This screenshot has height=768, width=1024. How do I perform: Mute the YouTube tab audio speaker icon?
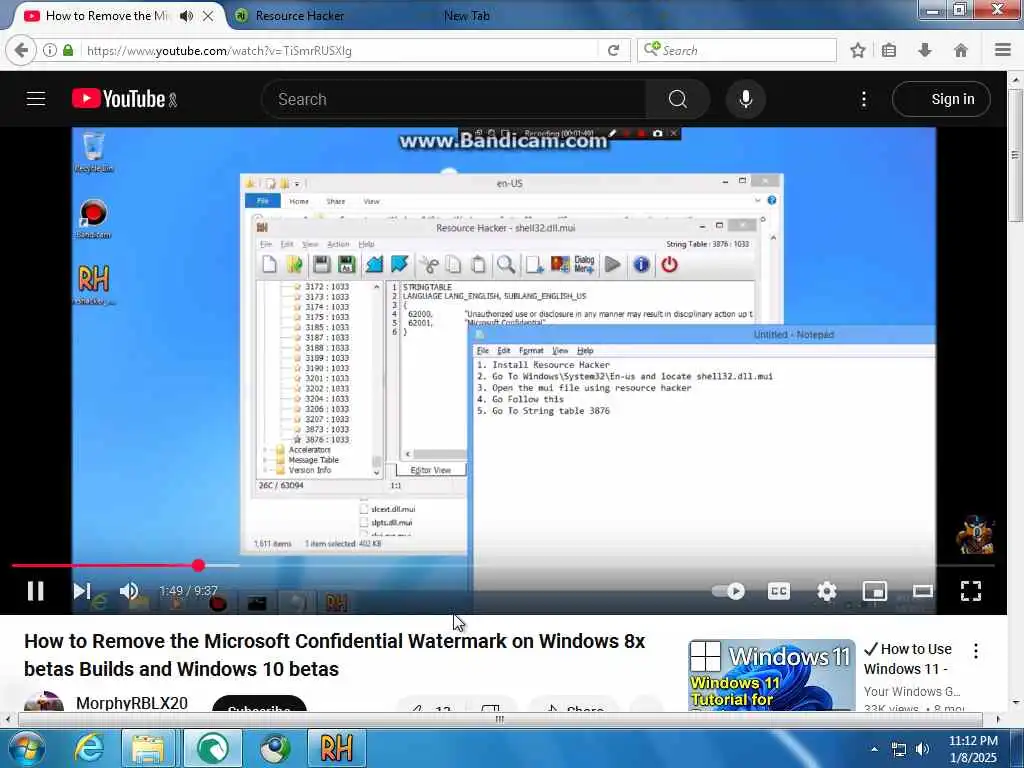pyautogui.click(x=186, y=16)
